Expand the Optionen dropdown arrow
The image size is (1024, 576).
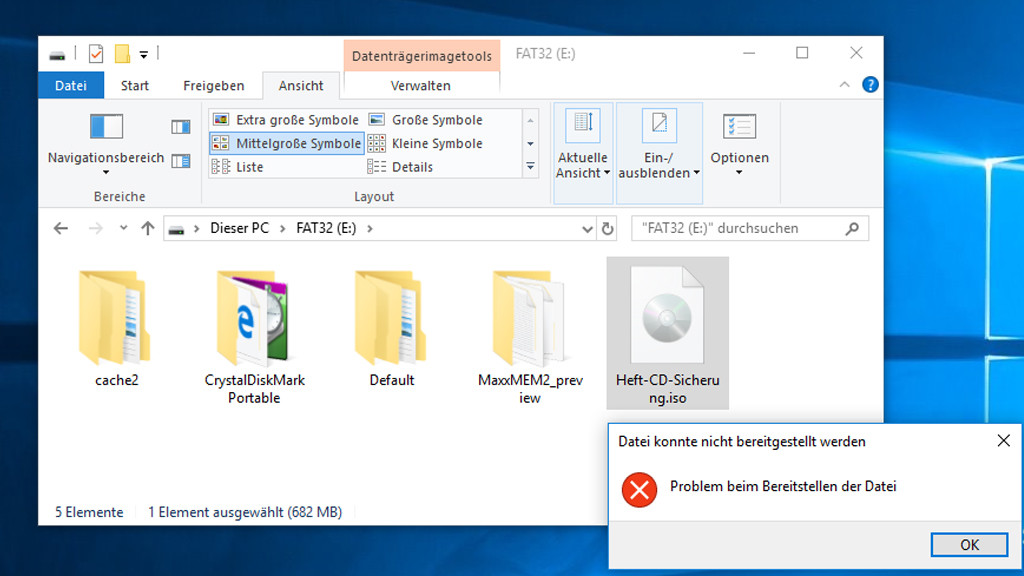tap(739, 173)
